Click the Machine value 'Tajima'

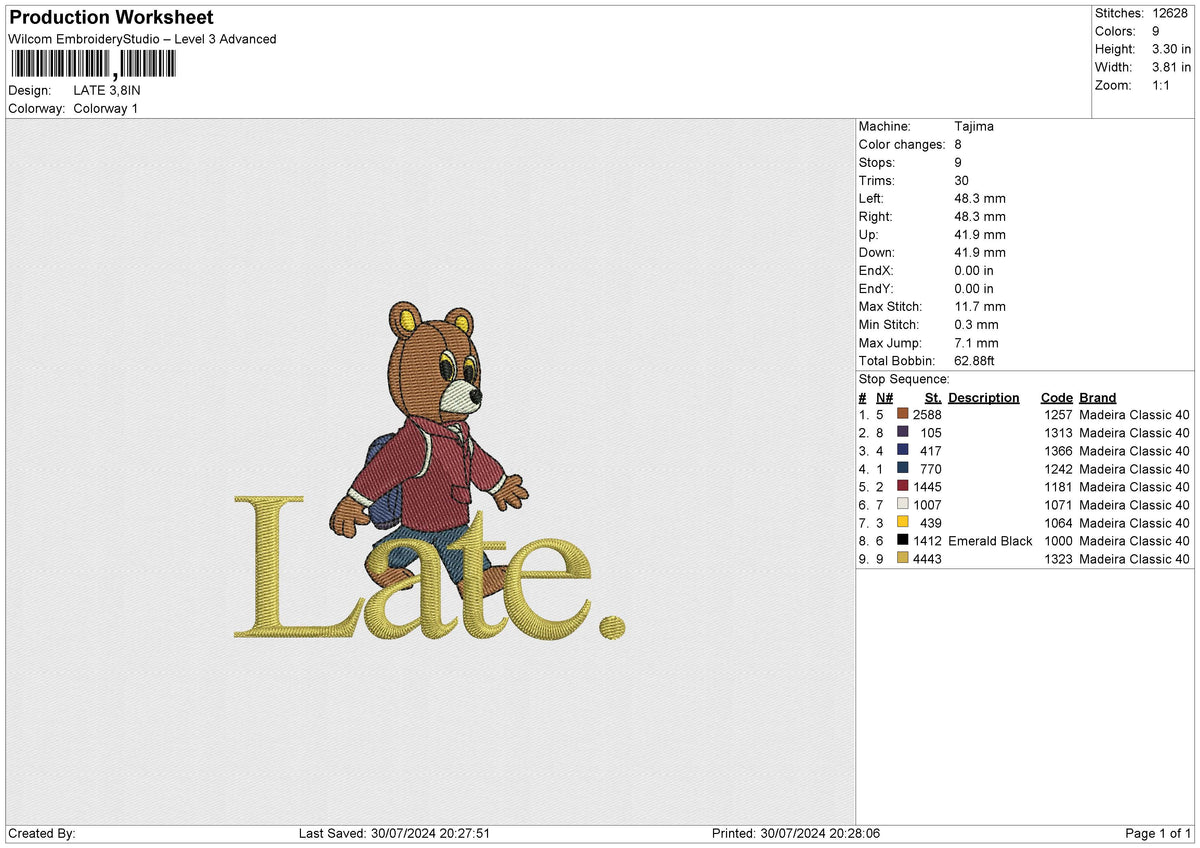pyautogui.click(x=974, y=127)
